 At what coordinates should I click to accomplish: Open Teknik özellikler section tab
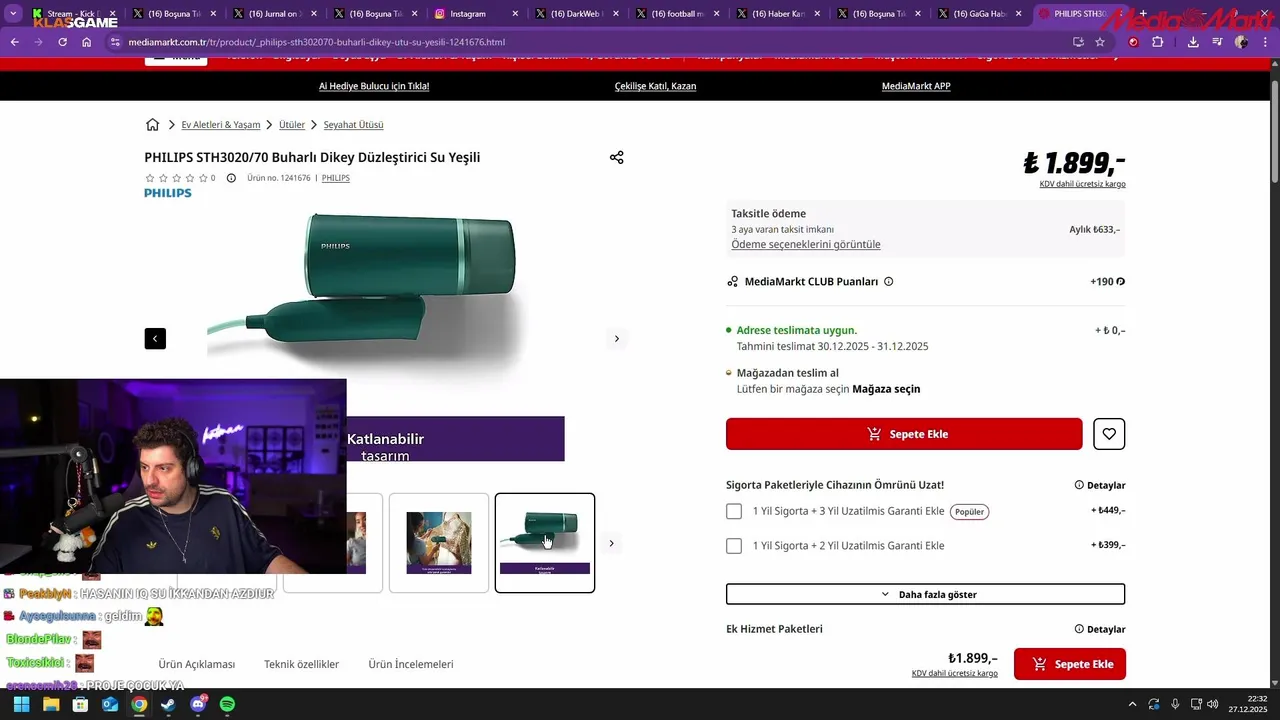301,664
